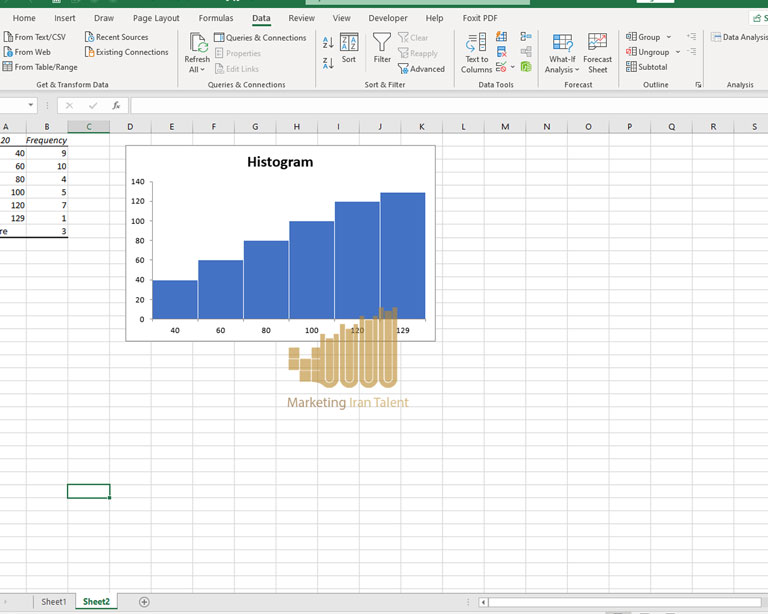Expand the Name Box dropdown
Image resolution: width=768 pixels, height=614 pixels.
click(x=31, y=106)
